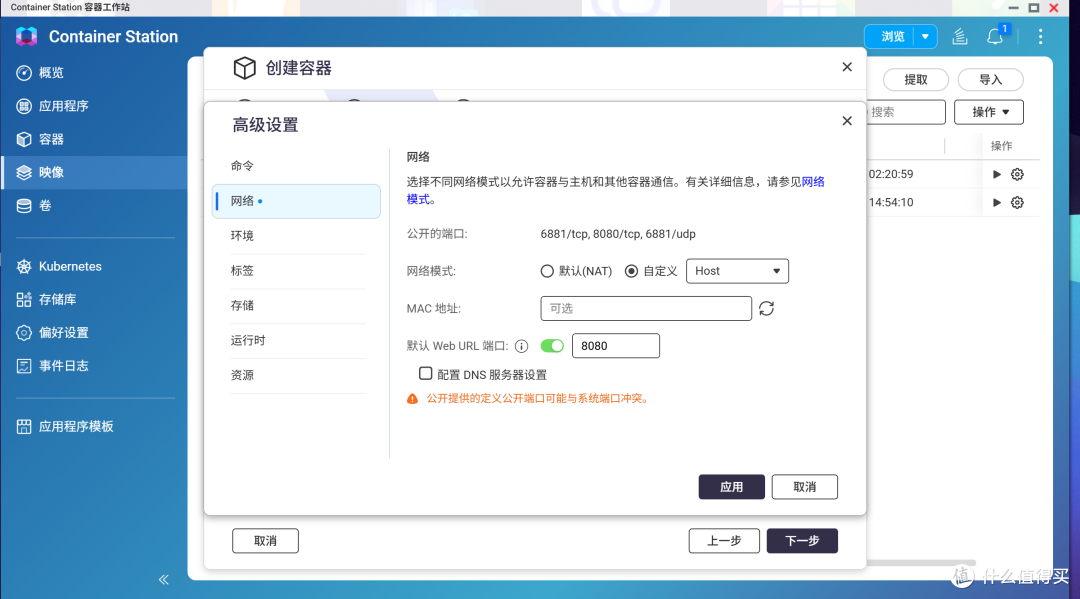Click the 导入 import button

point(990,80)
